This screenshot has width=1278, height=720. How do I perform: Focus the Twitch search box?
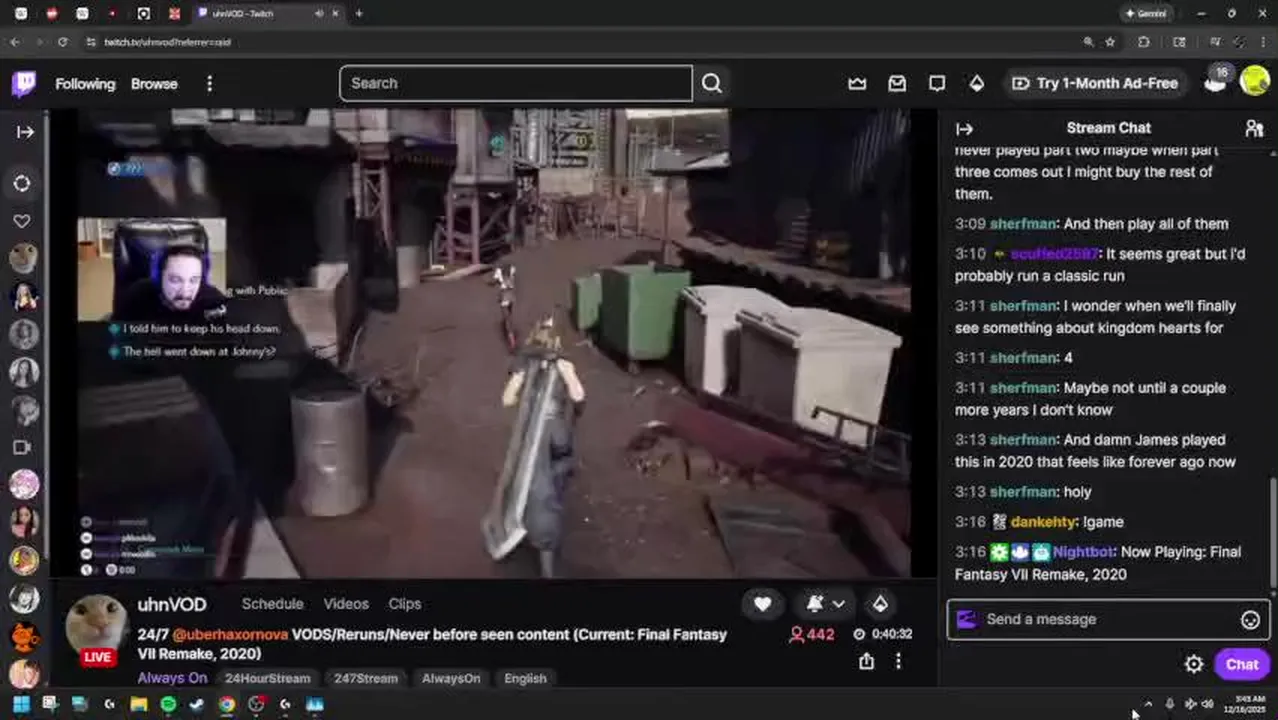pos(516,83)
